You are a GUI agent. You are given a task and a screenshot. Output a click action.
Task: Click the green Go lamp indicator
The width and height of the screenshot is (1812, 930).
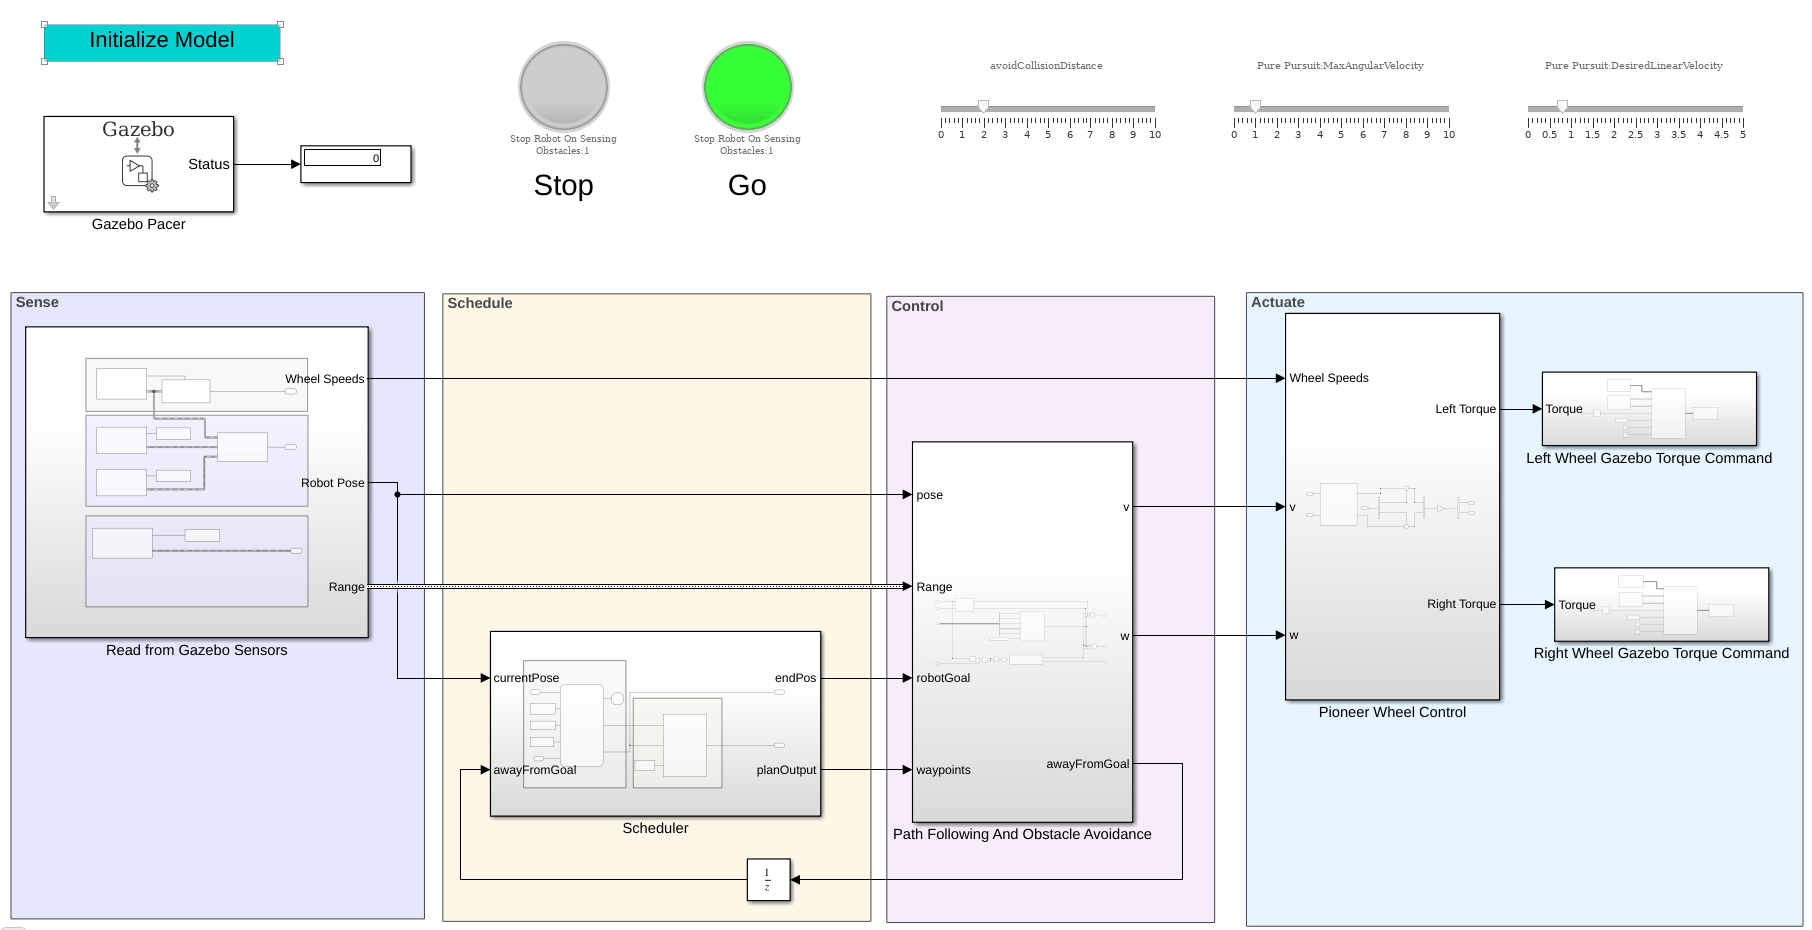(748, 87)
